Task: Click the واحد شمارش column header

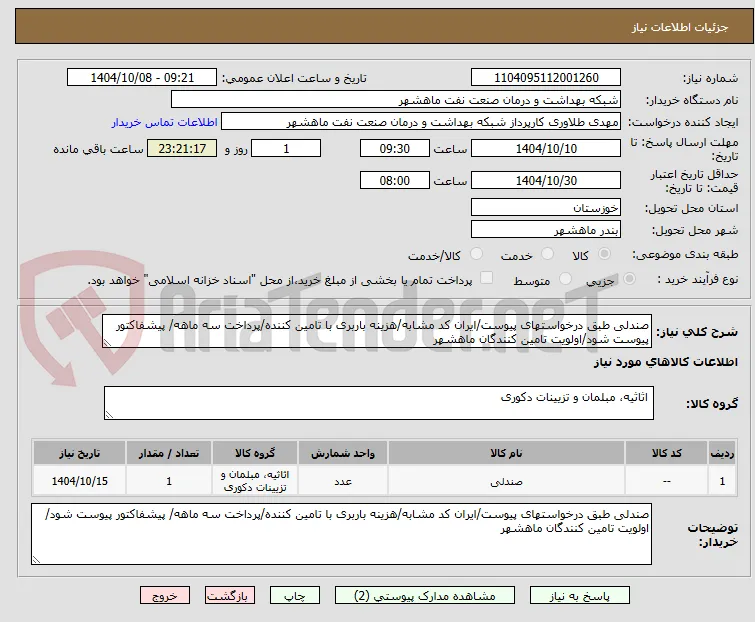Action: [343, 453]
